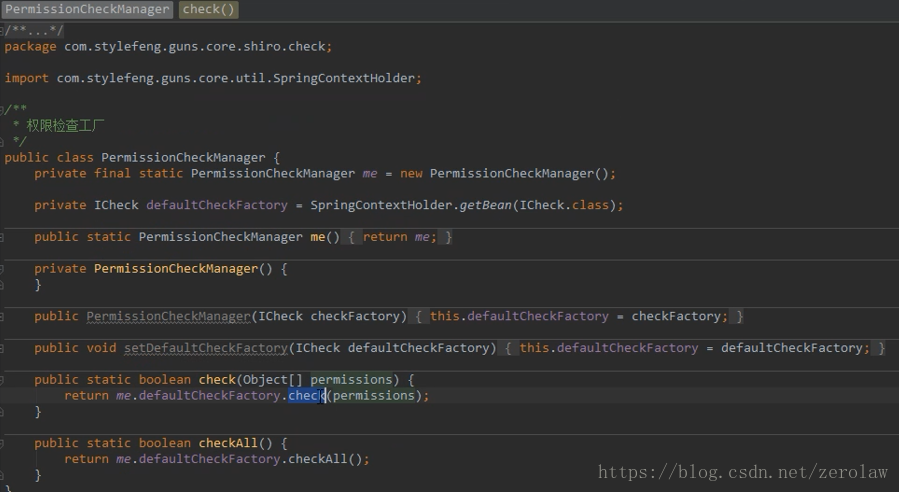Click ICheck type in the private field line
Image resolution: width=899 pixels, height=492 pixels.
click(x=116, y=205)
